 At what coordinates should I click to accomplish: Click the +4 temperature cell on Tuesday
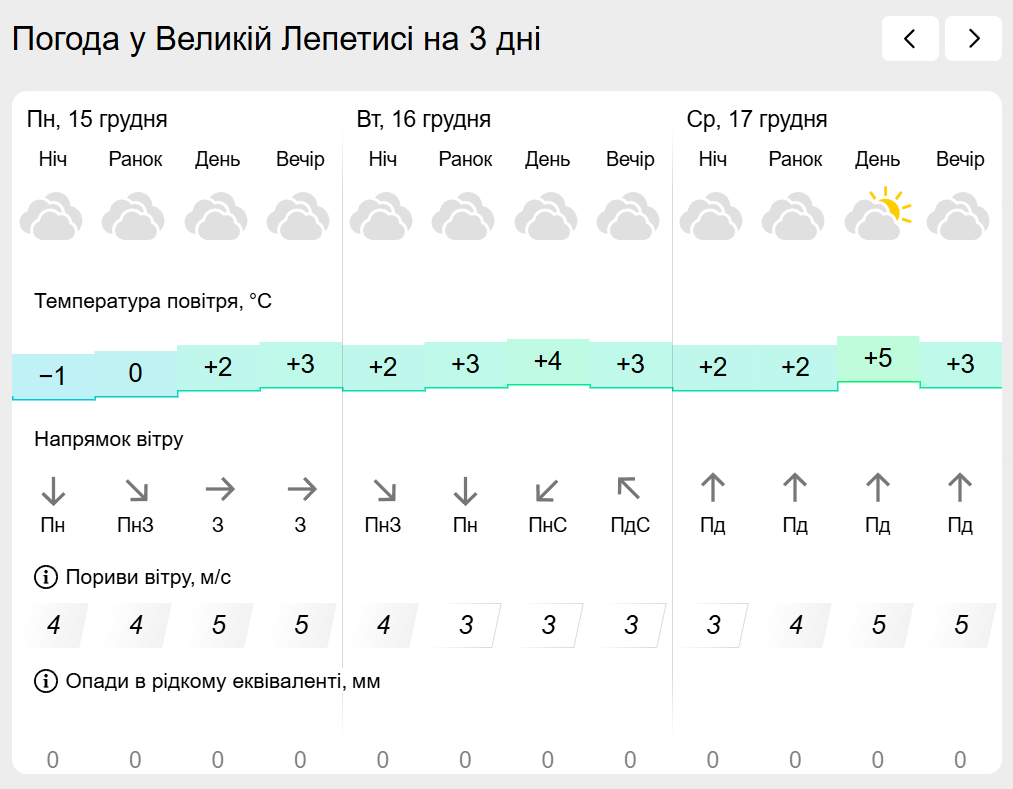pos(547,362)
